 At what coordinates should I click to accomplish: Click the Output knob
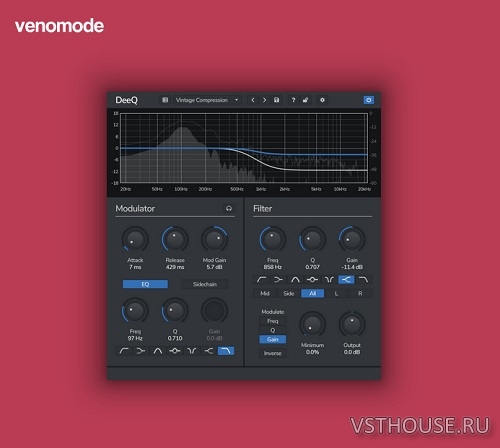[x=352, y=324]
